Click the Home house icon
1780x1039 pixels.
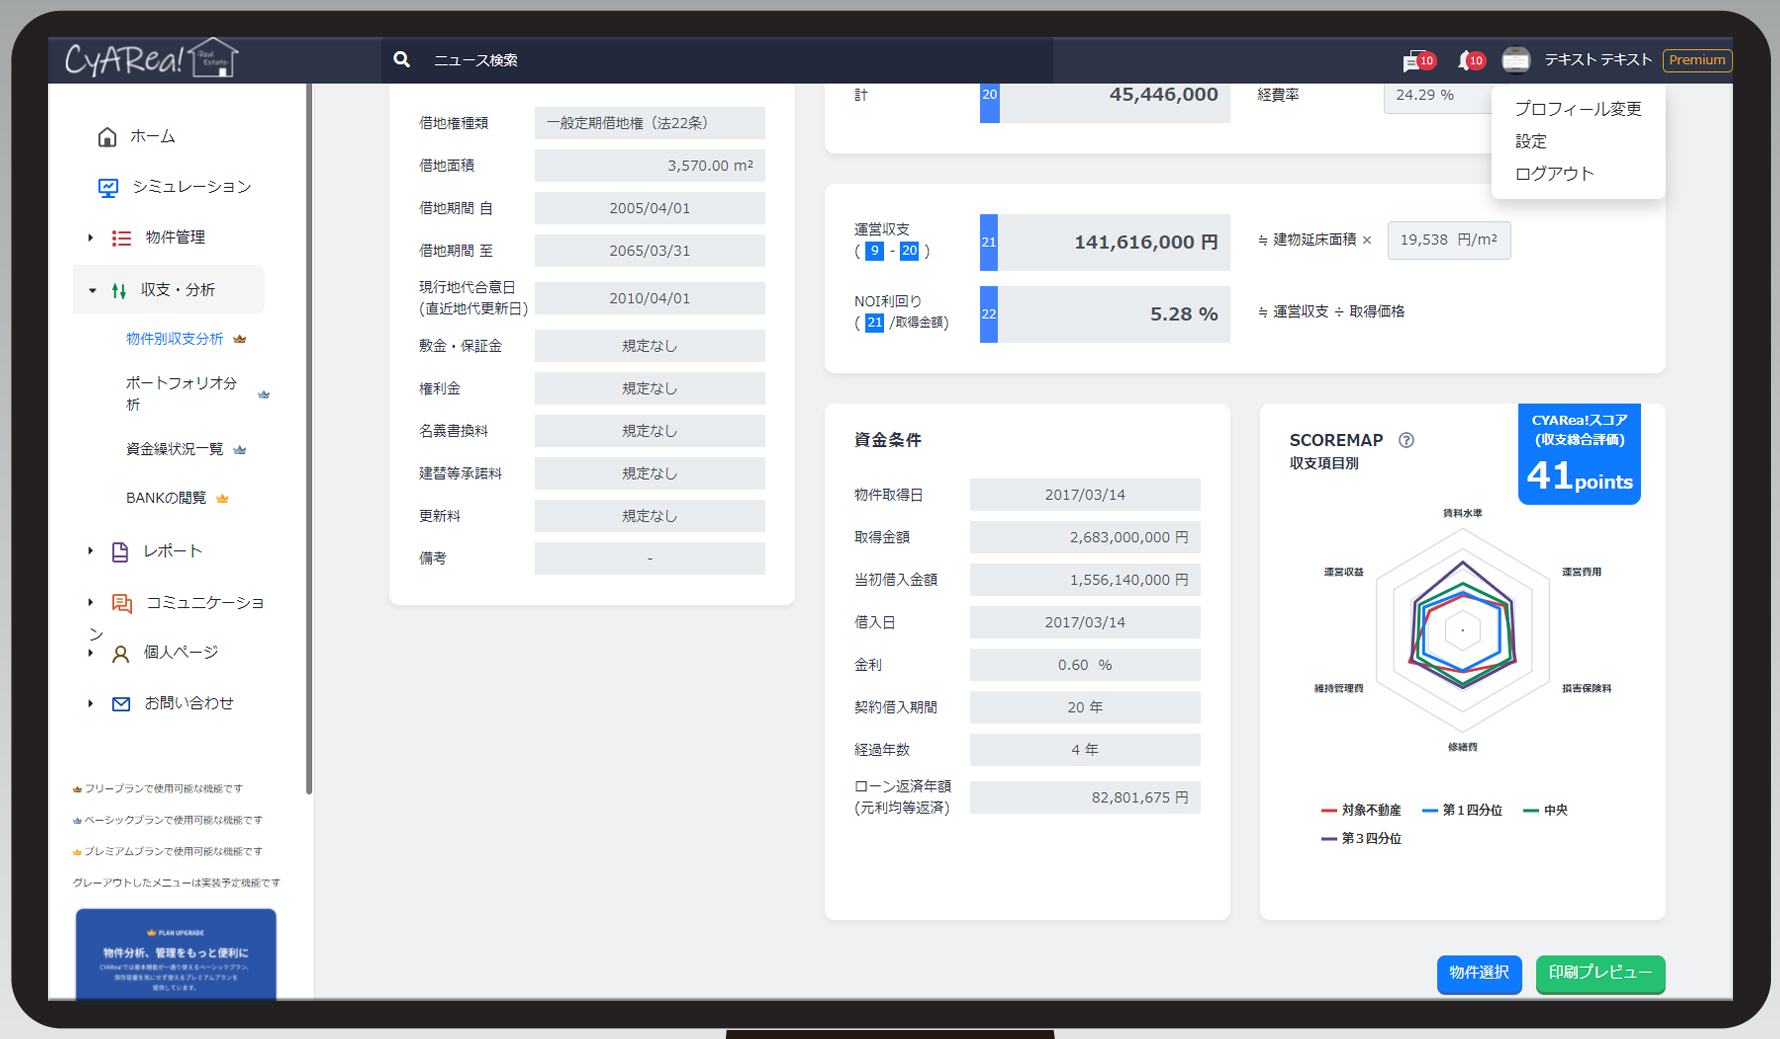tap(107, 137)
